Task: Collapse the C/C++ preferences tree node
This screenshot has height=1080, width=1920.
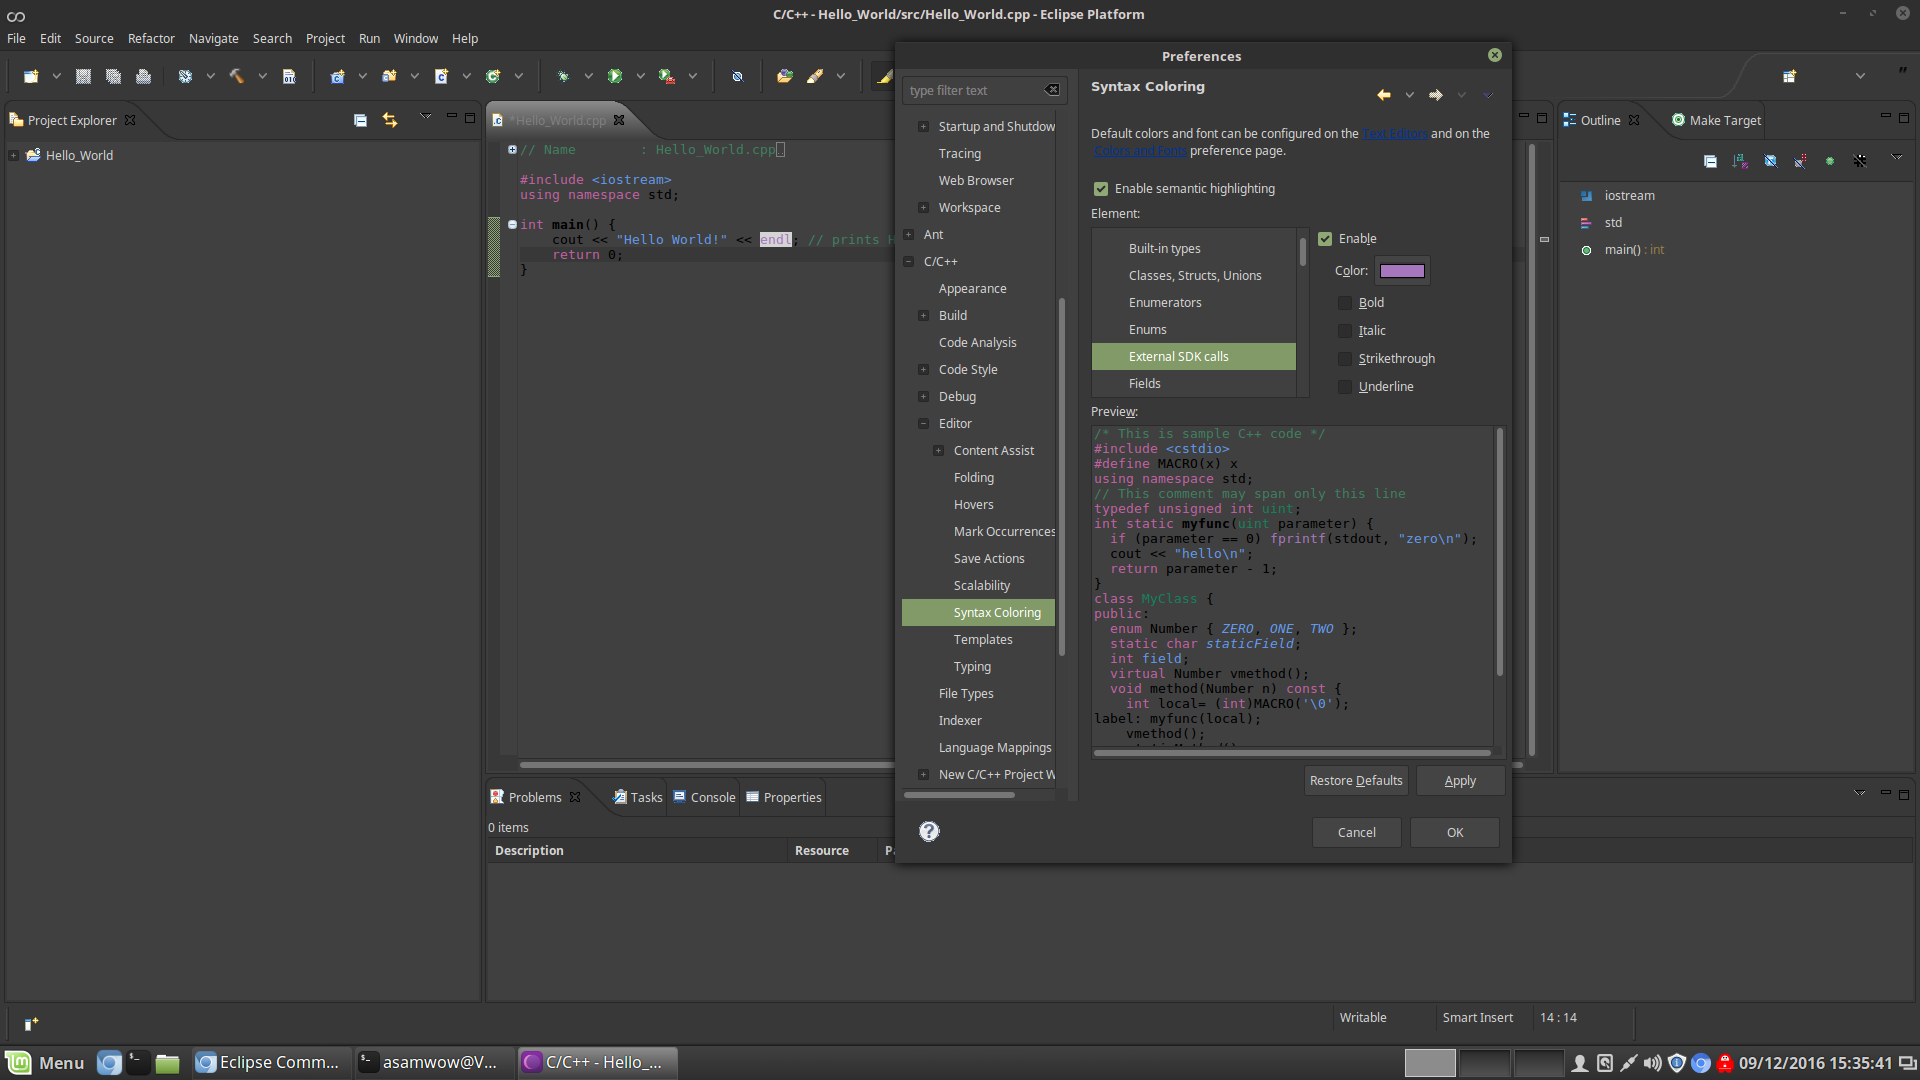Action: 908,262
